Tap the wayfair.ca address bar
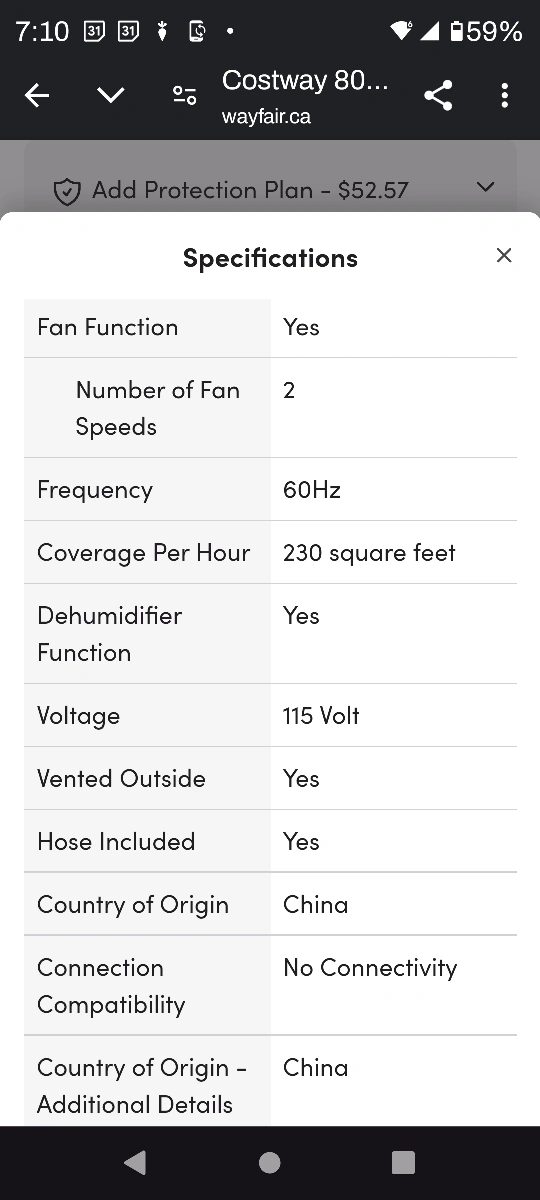Screen dimensions: 540x1200 pos(266,117)
